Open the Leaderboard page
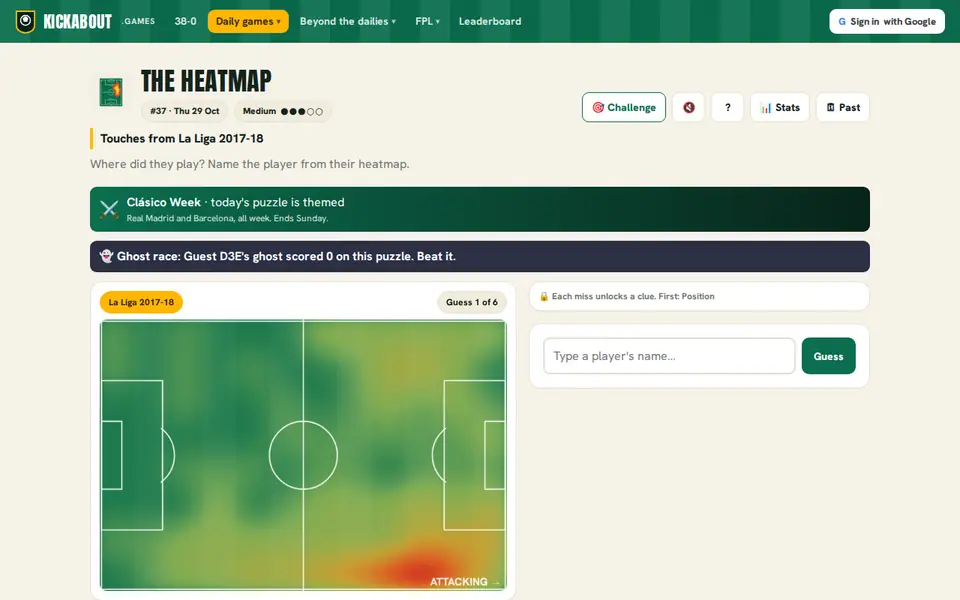Viewport: 960px width, 600px height. (x=490, y=21)
